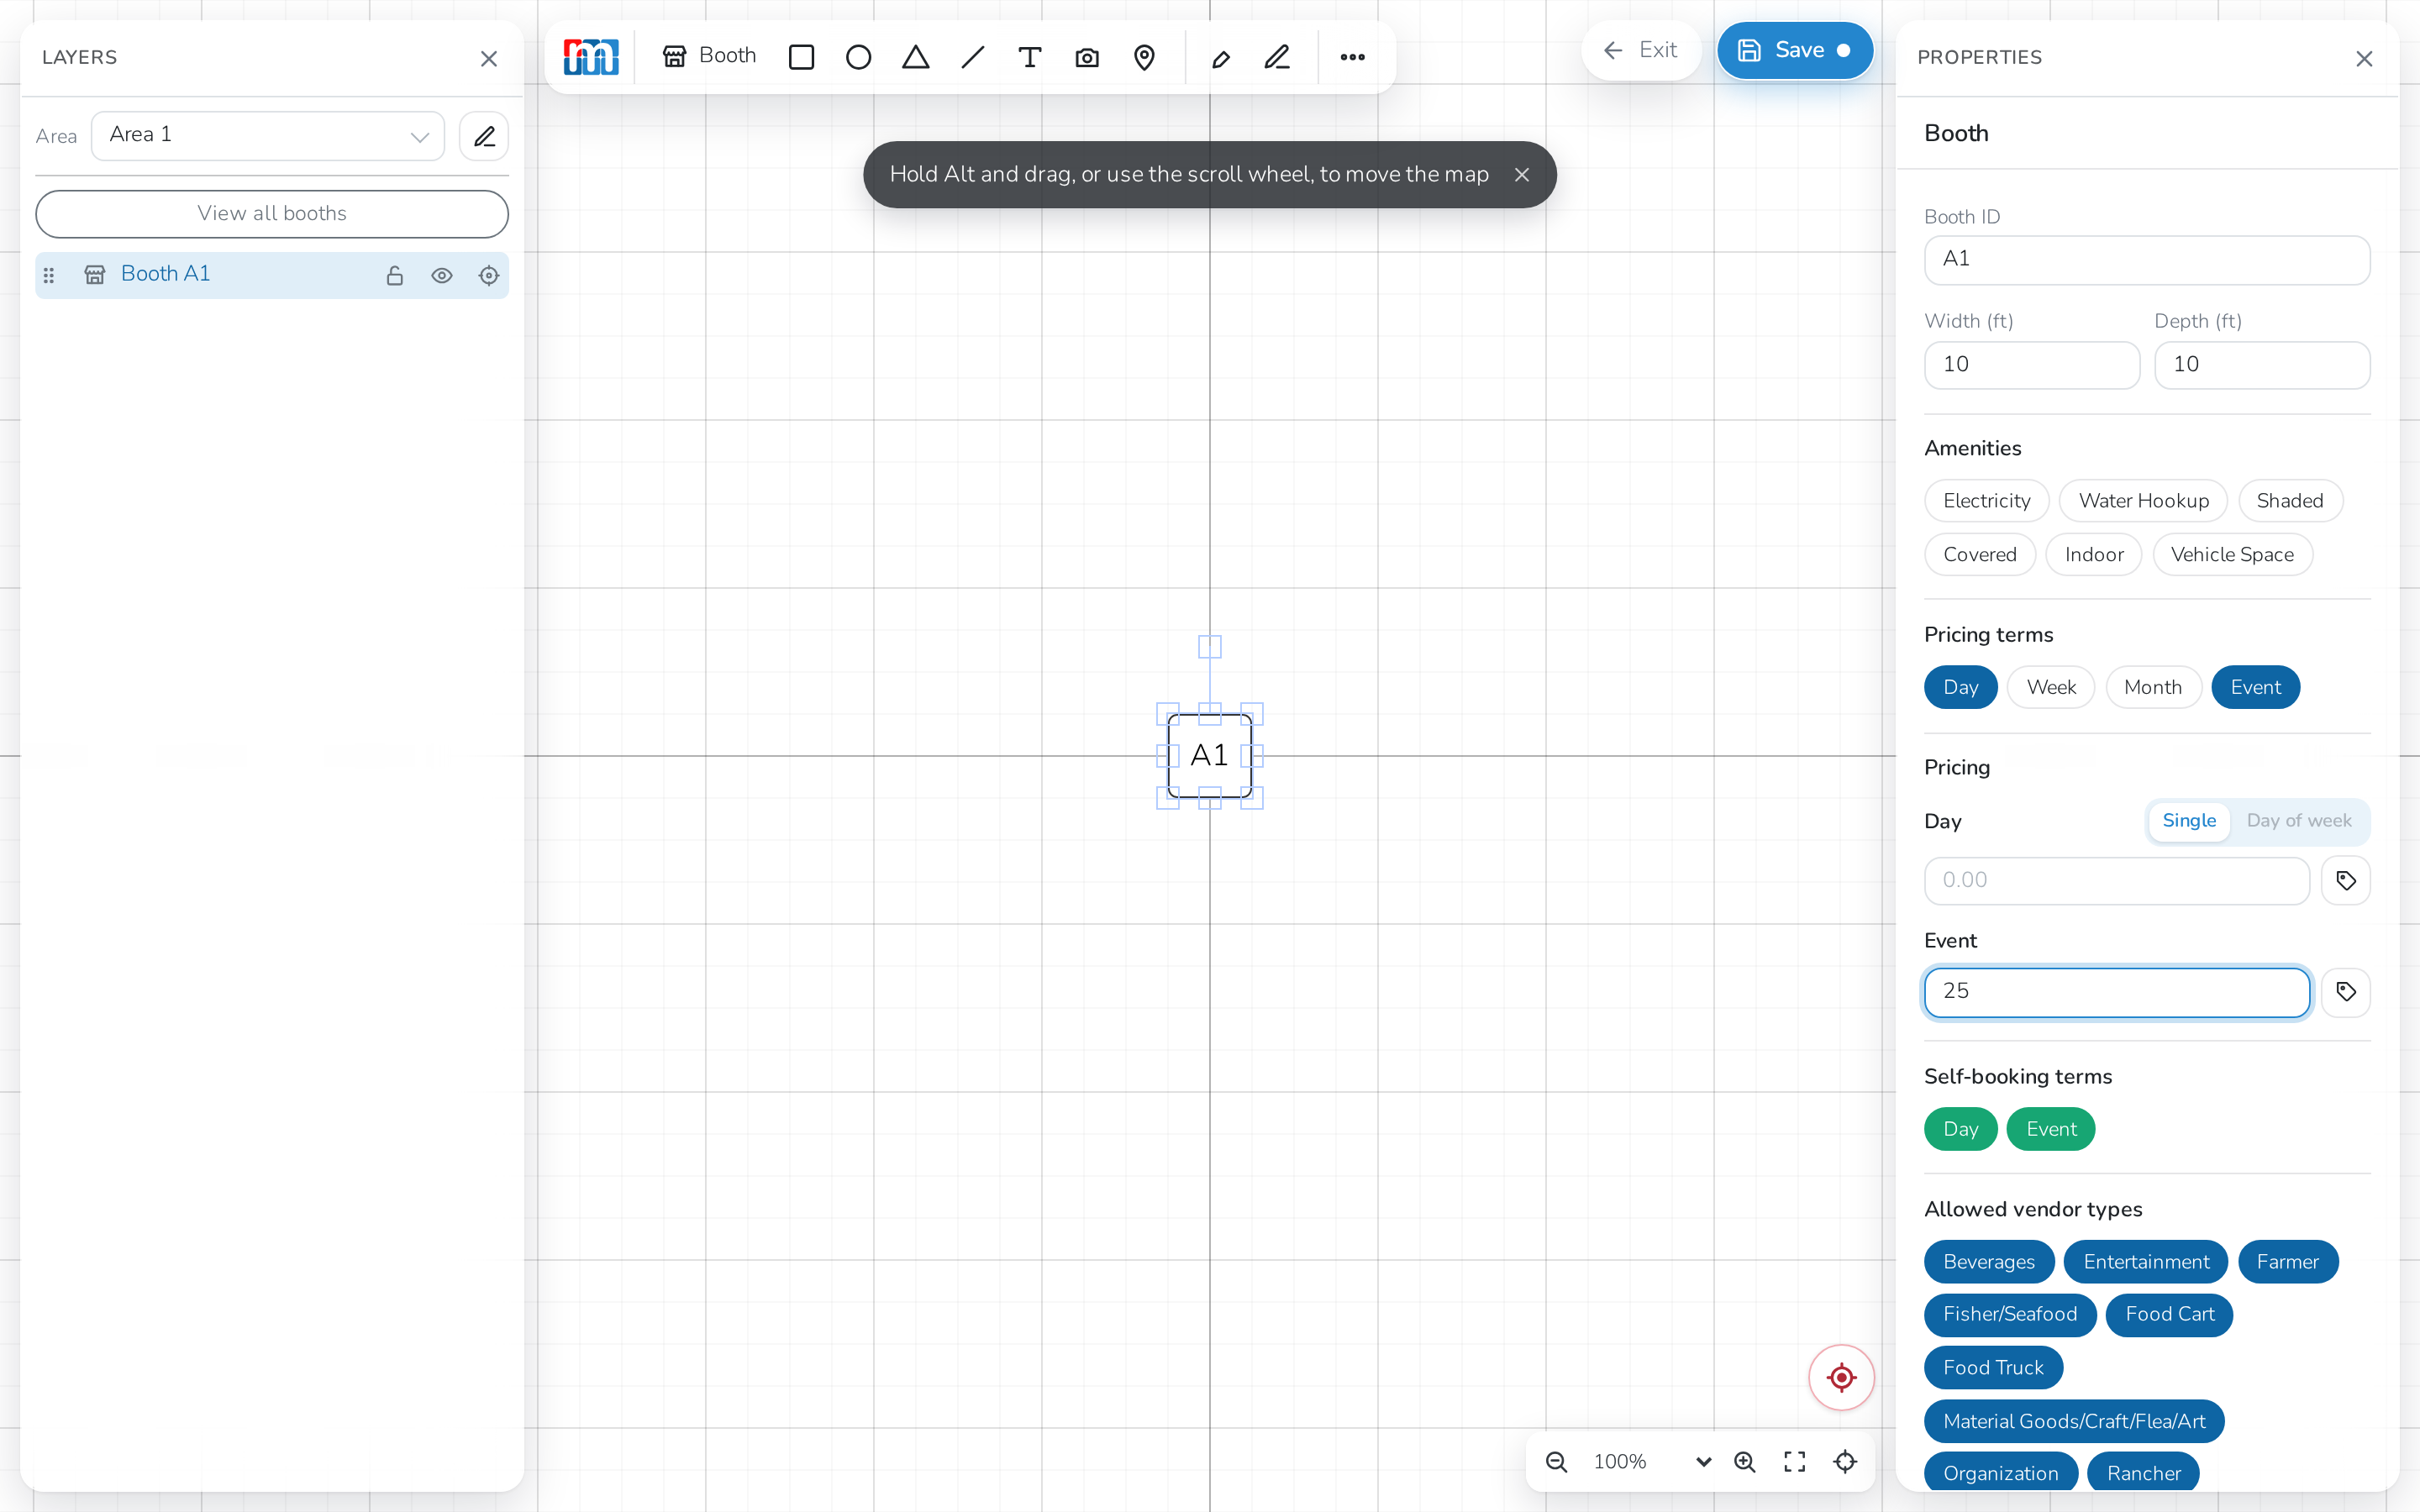Click View all booths button
The image size is (2420, 1512).
tap(272, 213)
